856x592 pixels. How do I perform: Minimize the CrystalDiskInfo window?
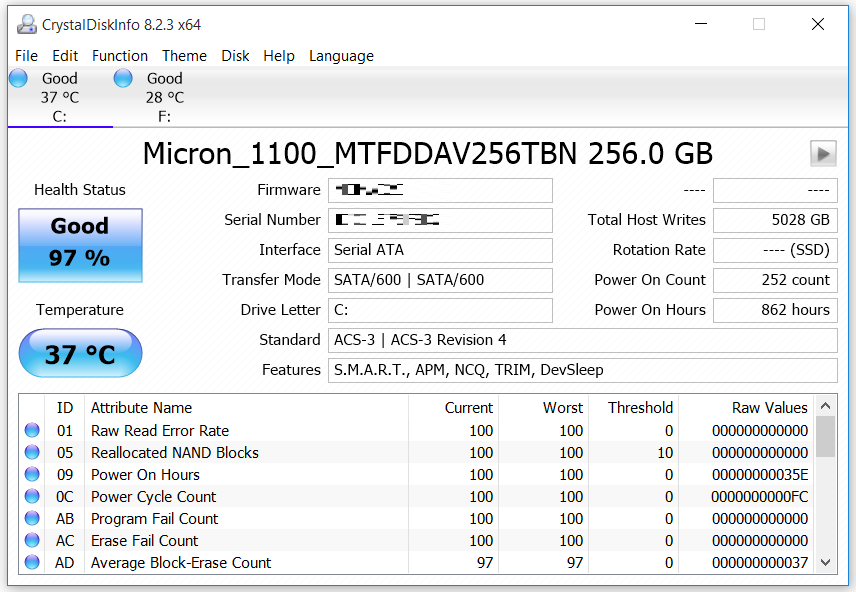pyautogui.click(x=701, y=24)
